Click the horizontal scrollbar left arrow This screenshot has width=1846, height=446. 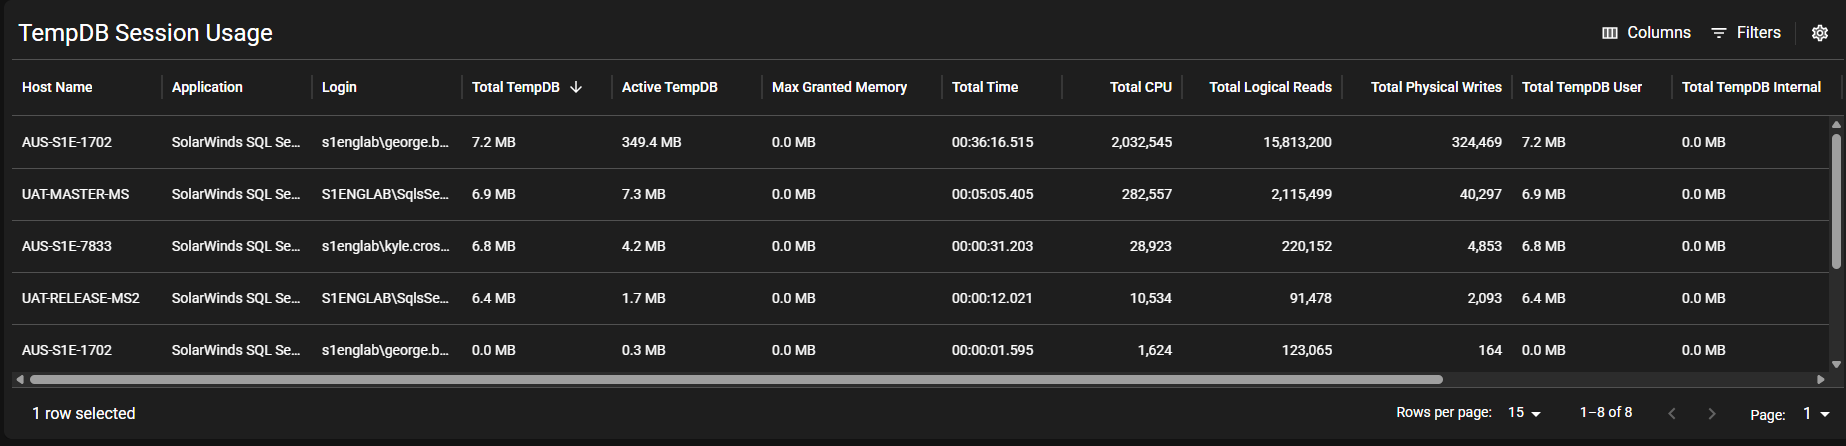(x=20, y=380)
